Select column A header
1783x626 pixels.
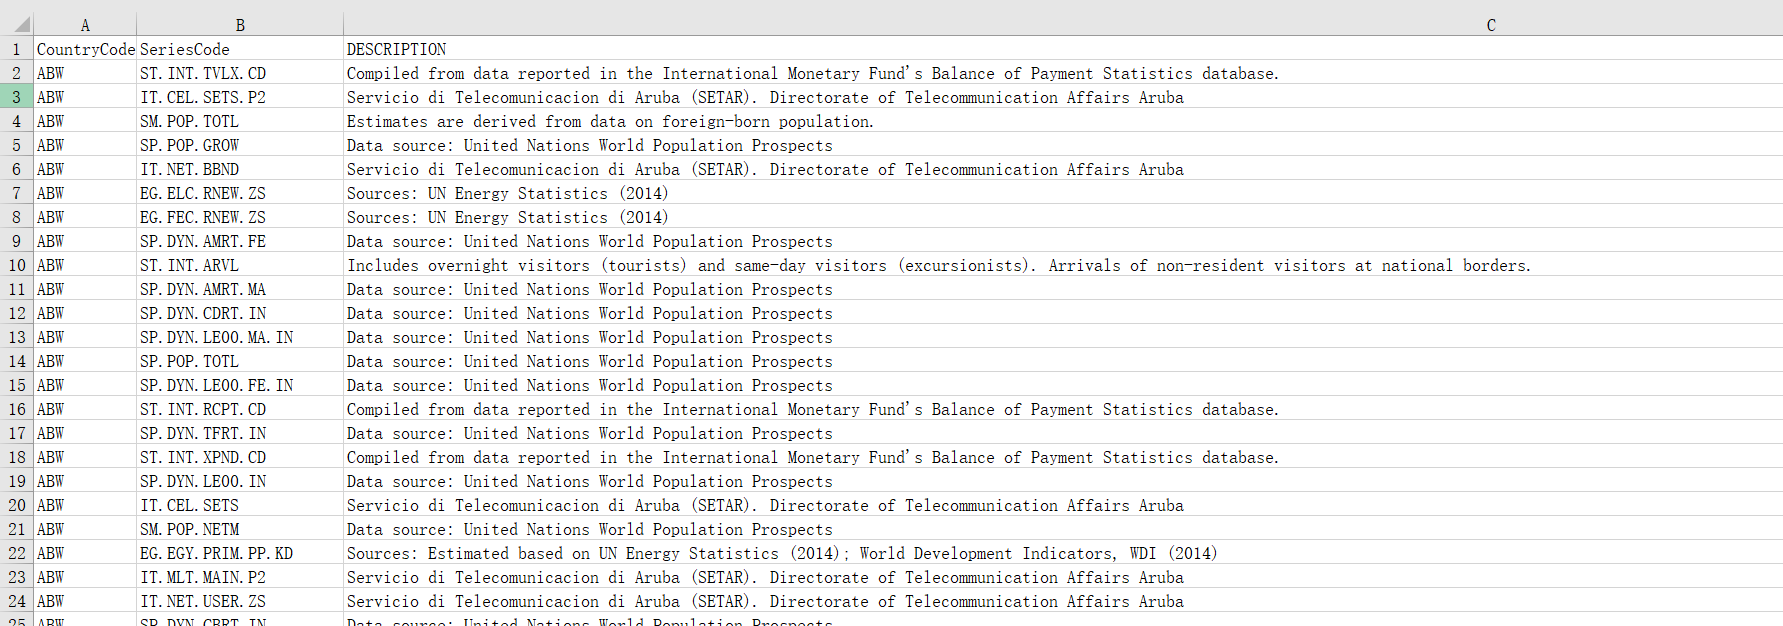coord(85,25)
